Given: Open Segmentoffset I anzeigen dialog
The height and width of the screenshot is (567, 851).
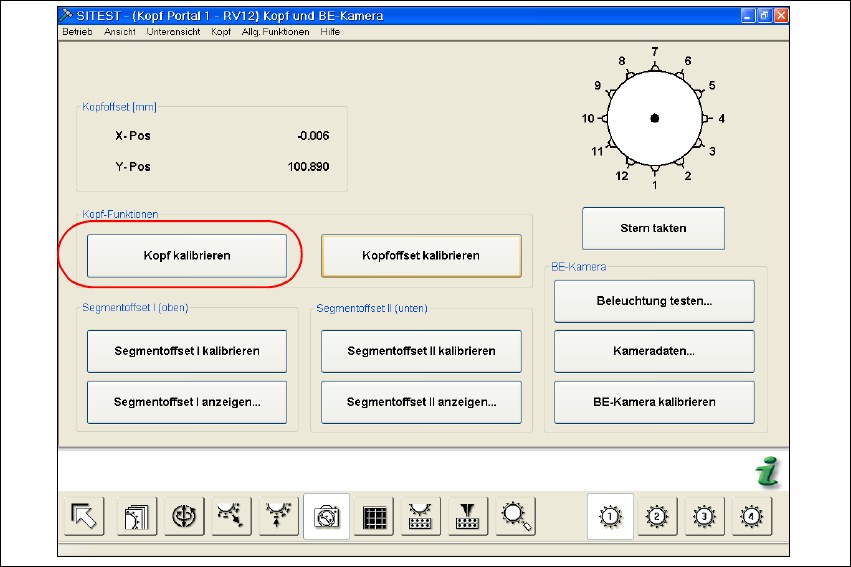Looking at the screenshot, I should (x=187, y=402).
